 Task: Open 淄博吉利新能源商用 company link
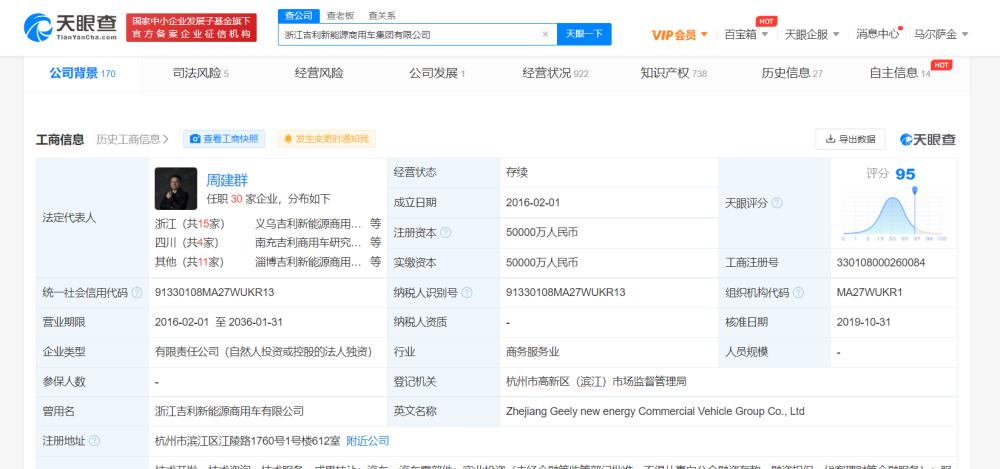pyautogui.click(x=309, y=262)
